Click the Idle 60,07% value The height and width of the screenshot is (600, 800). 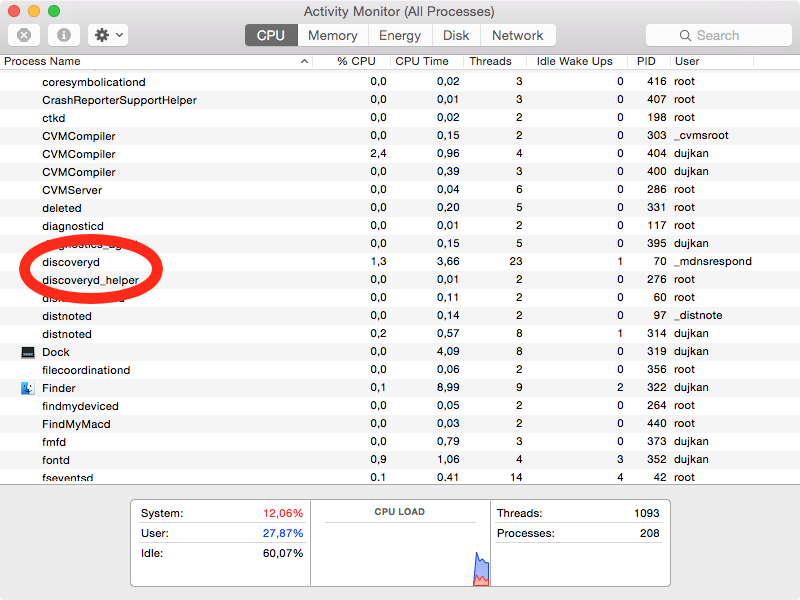(x=283, y=553)
